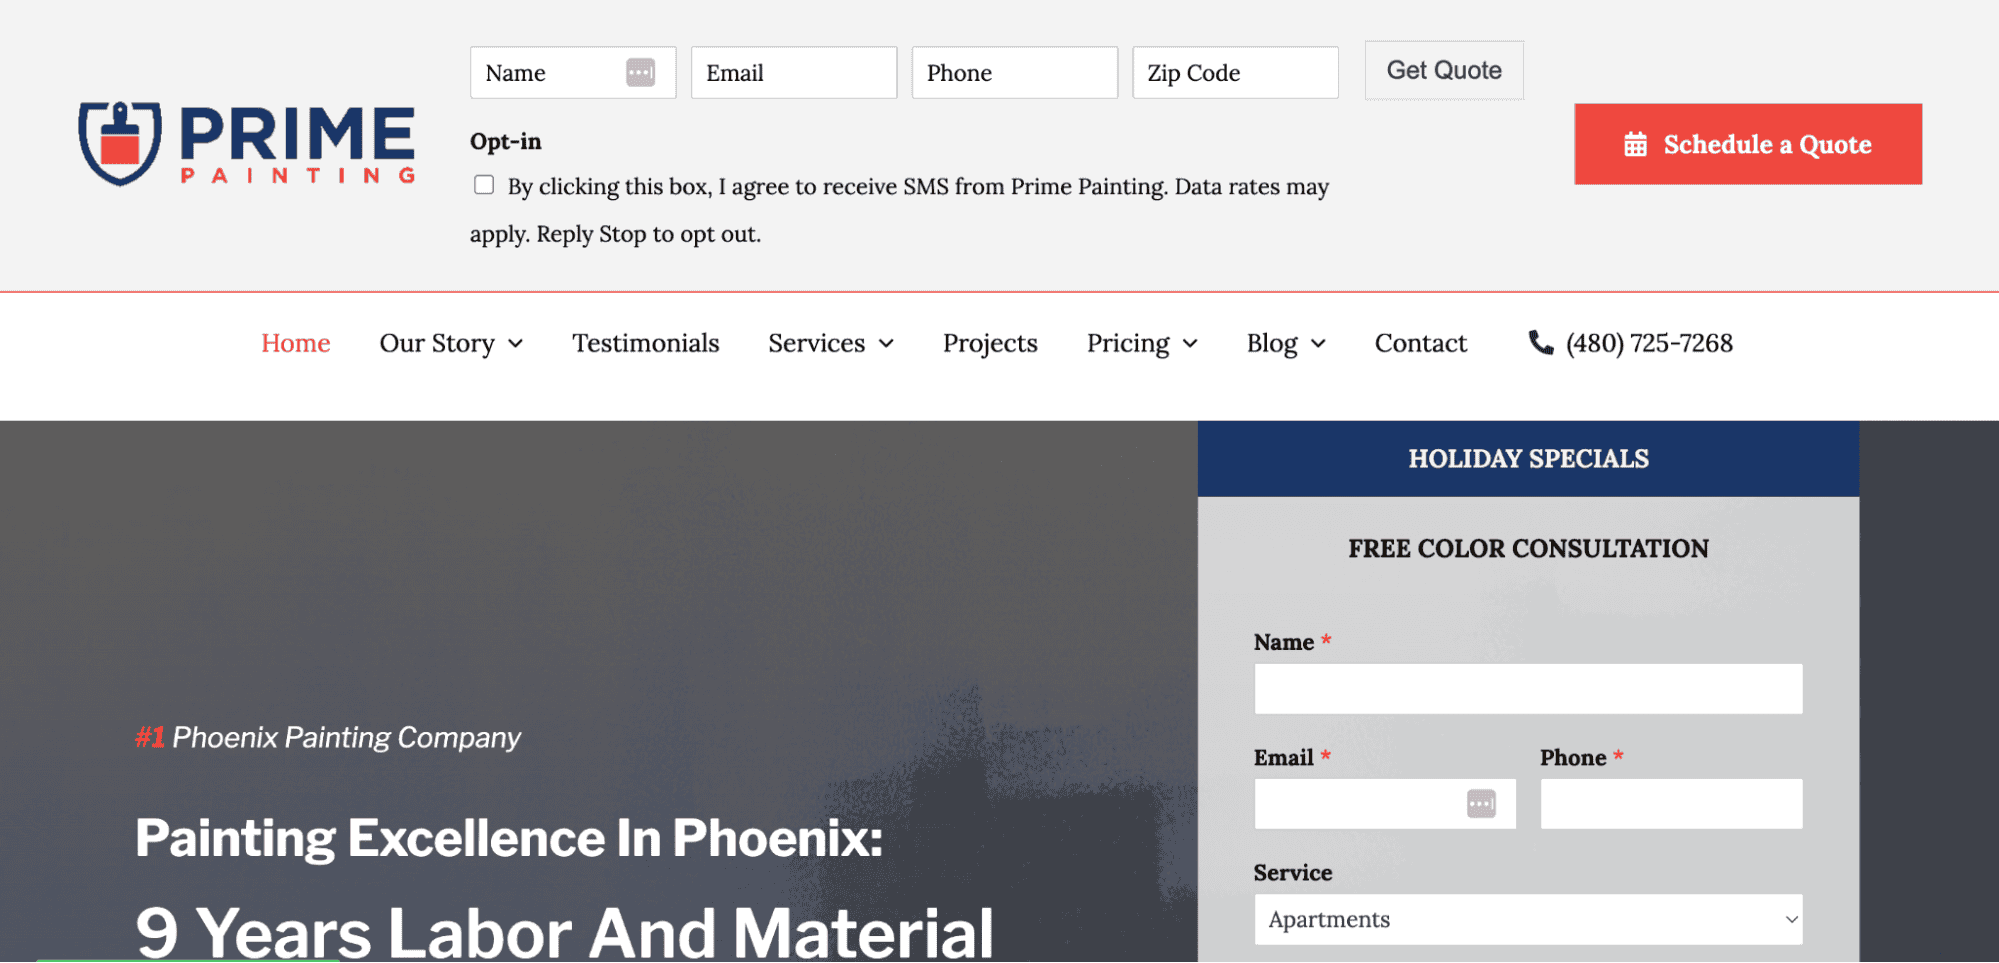Open the Projects page
Viewport: 1999px width, 963px height.
[x=989, y=343]
